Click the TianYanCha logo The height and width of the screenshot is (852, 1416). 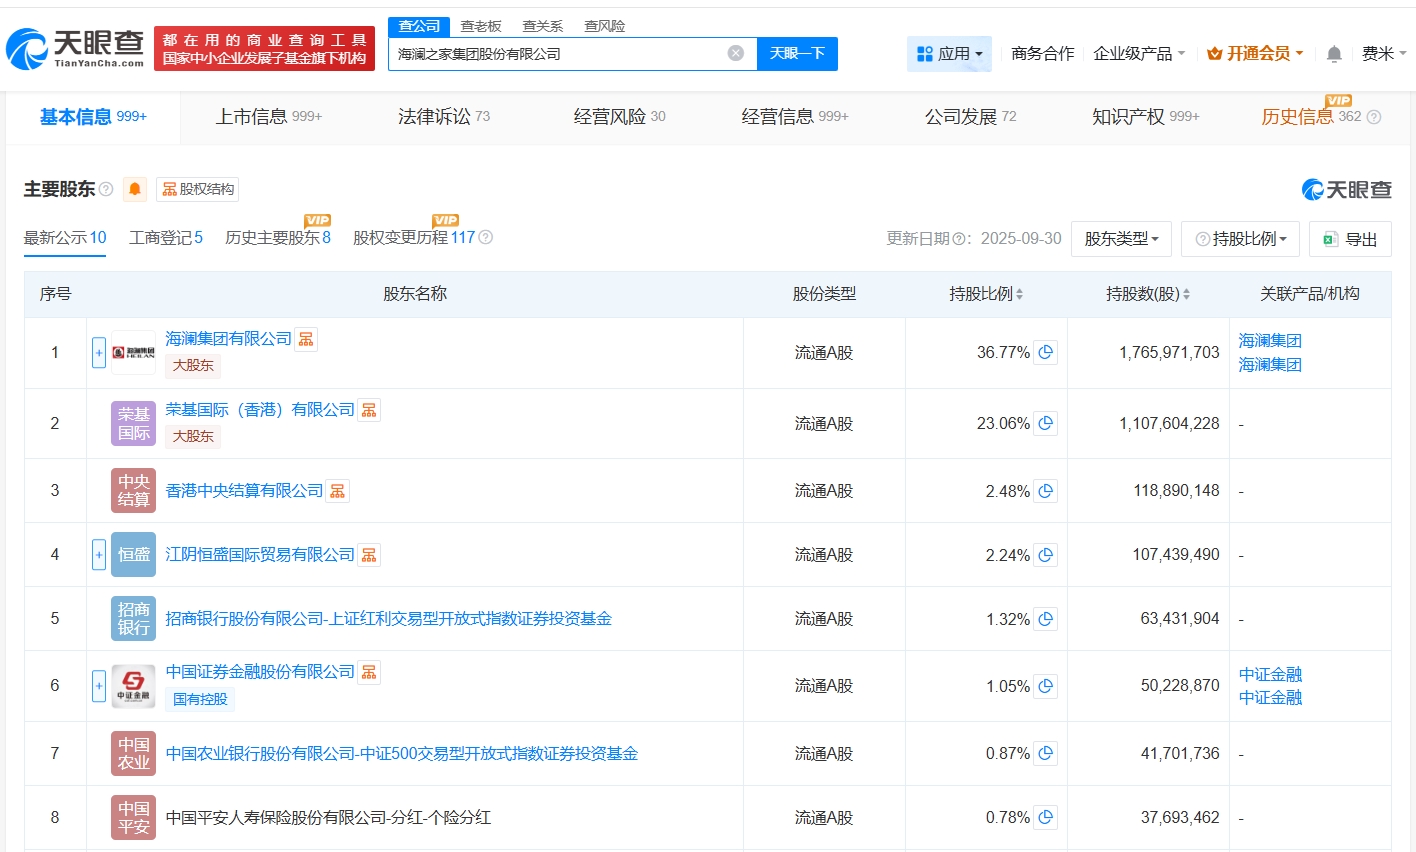[x=76, y=48]
